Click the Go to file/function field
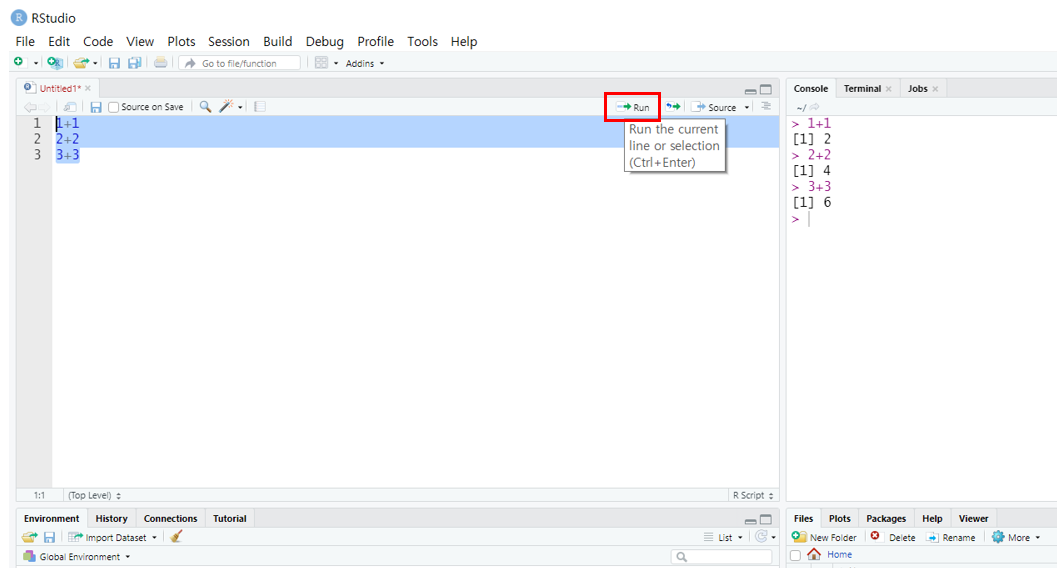 (x=240, y=63)
